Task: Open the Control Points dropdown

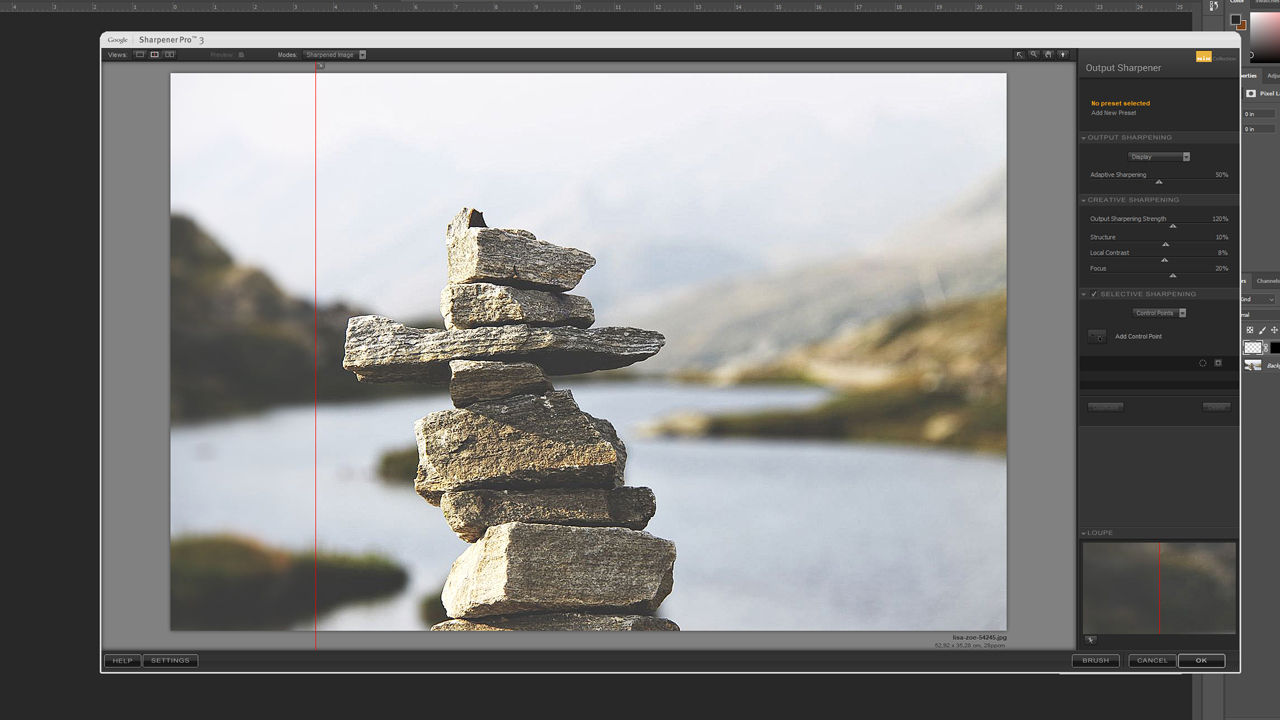Action: point(1159,313)
